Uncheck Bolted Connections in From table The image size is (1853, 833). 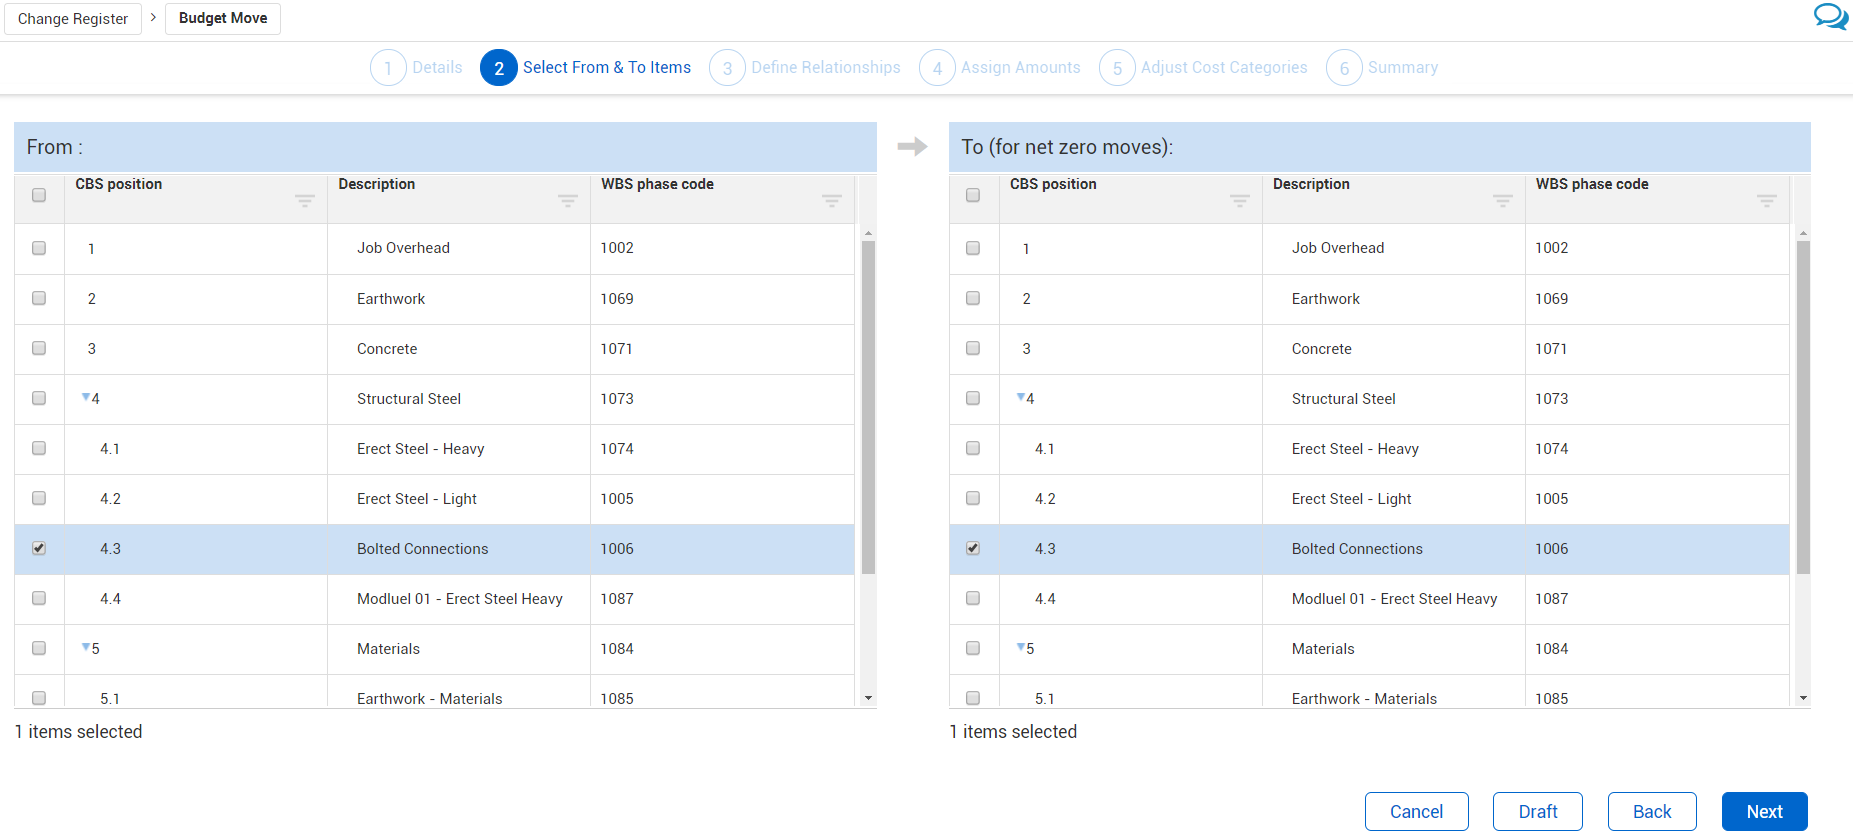(x=39, y=548)
